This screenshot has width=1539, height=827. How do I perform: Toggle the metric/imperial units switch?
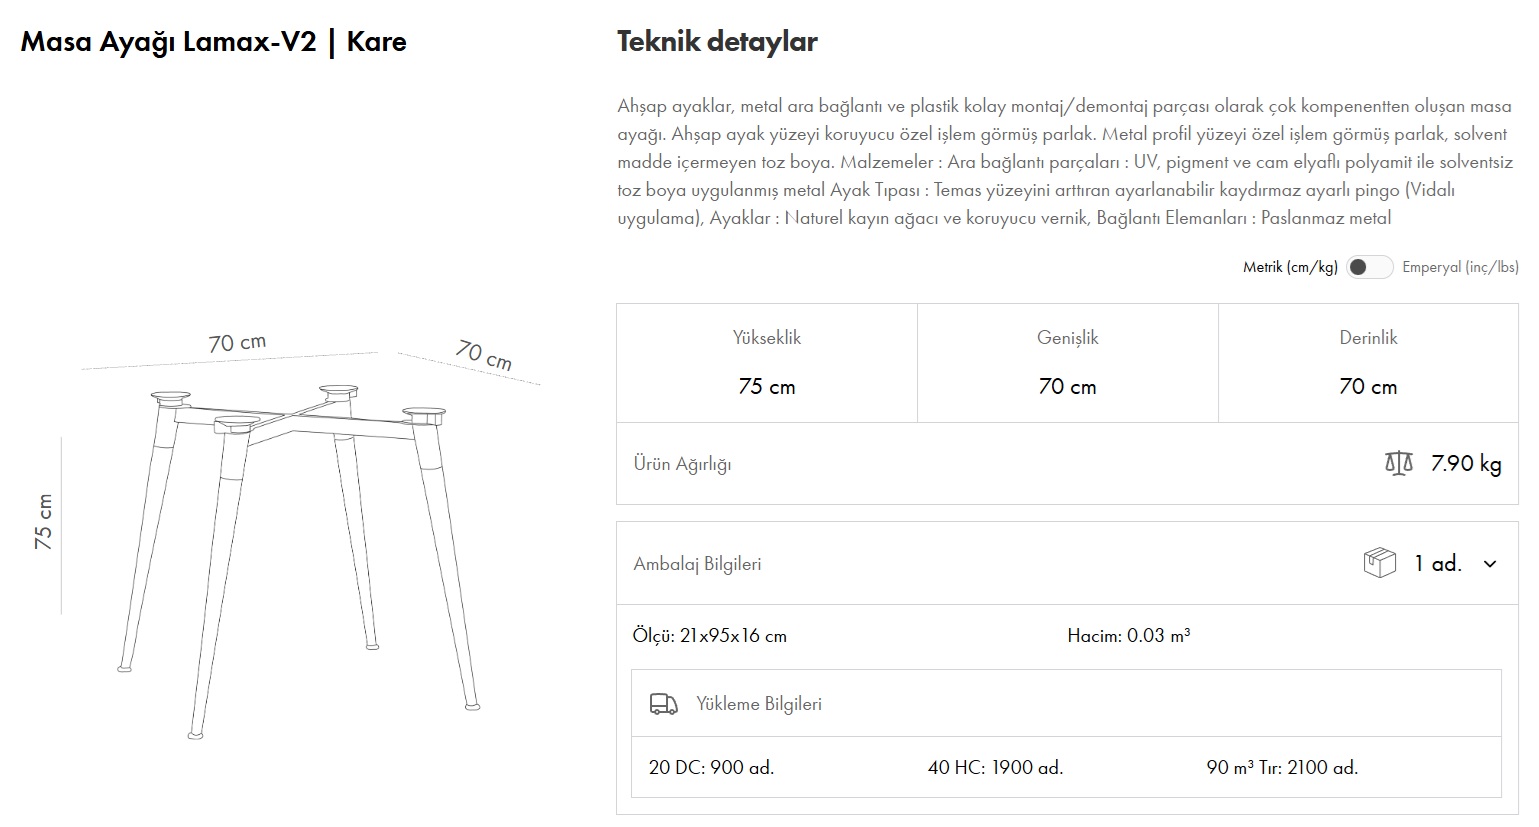click(x=1369, y=267)
